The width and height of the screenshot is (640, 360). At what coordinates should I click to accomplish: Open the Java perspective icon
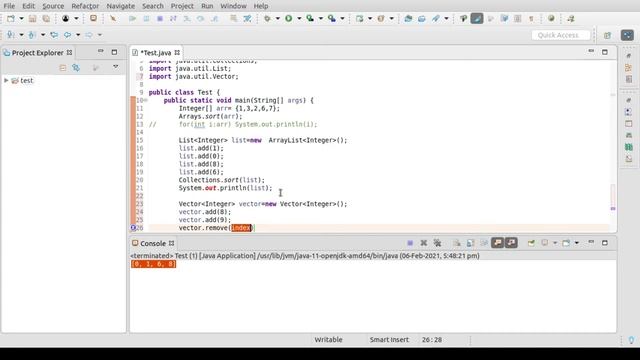[x=627, y=35]
